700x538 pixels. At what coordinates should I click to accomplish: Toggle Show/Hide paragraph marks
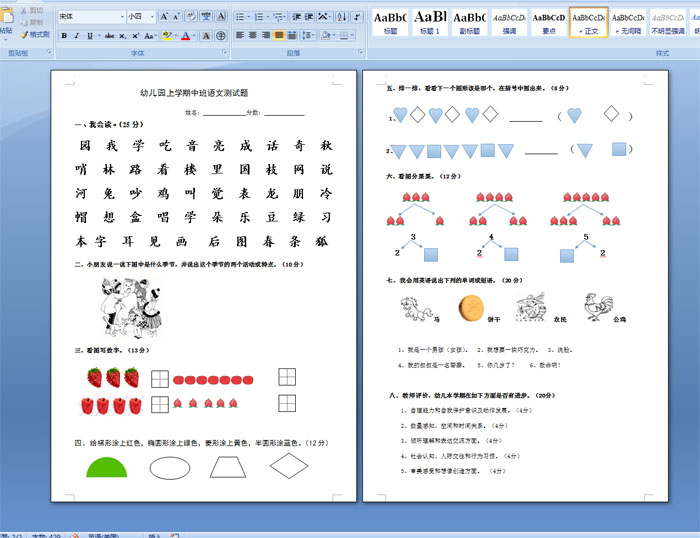(357, 17)
